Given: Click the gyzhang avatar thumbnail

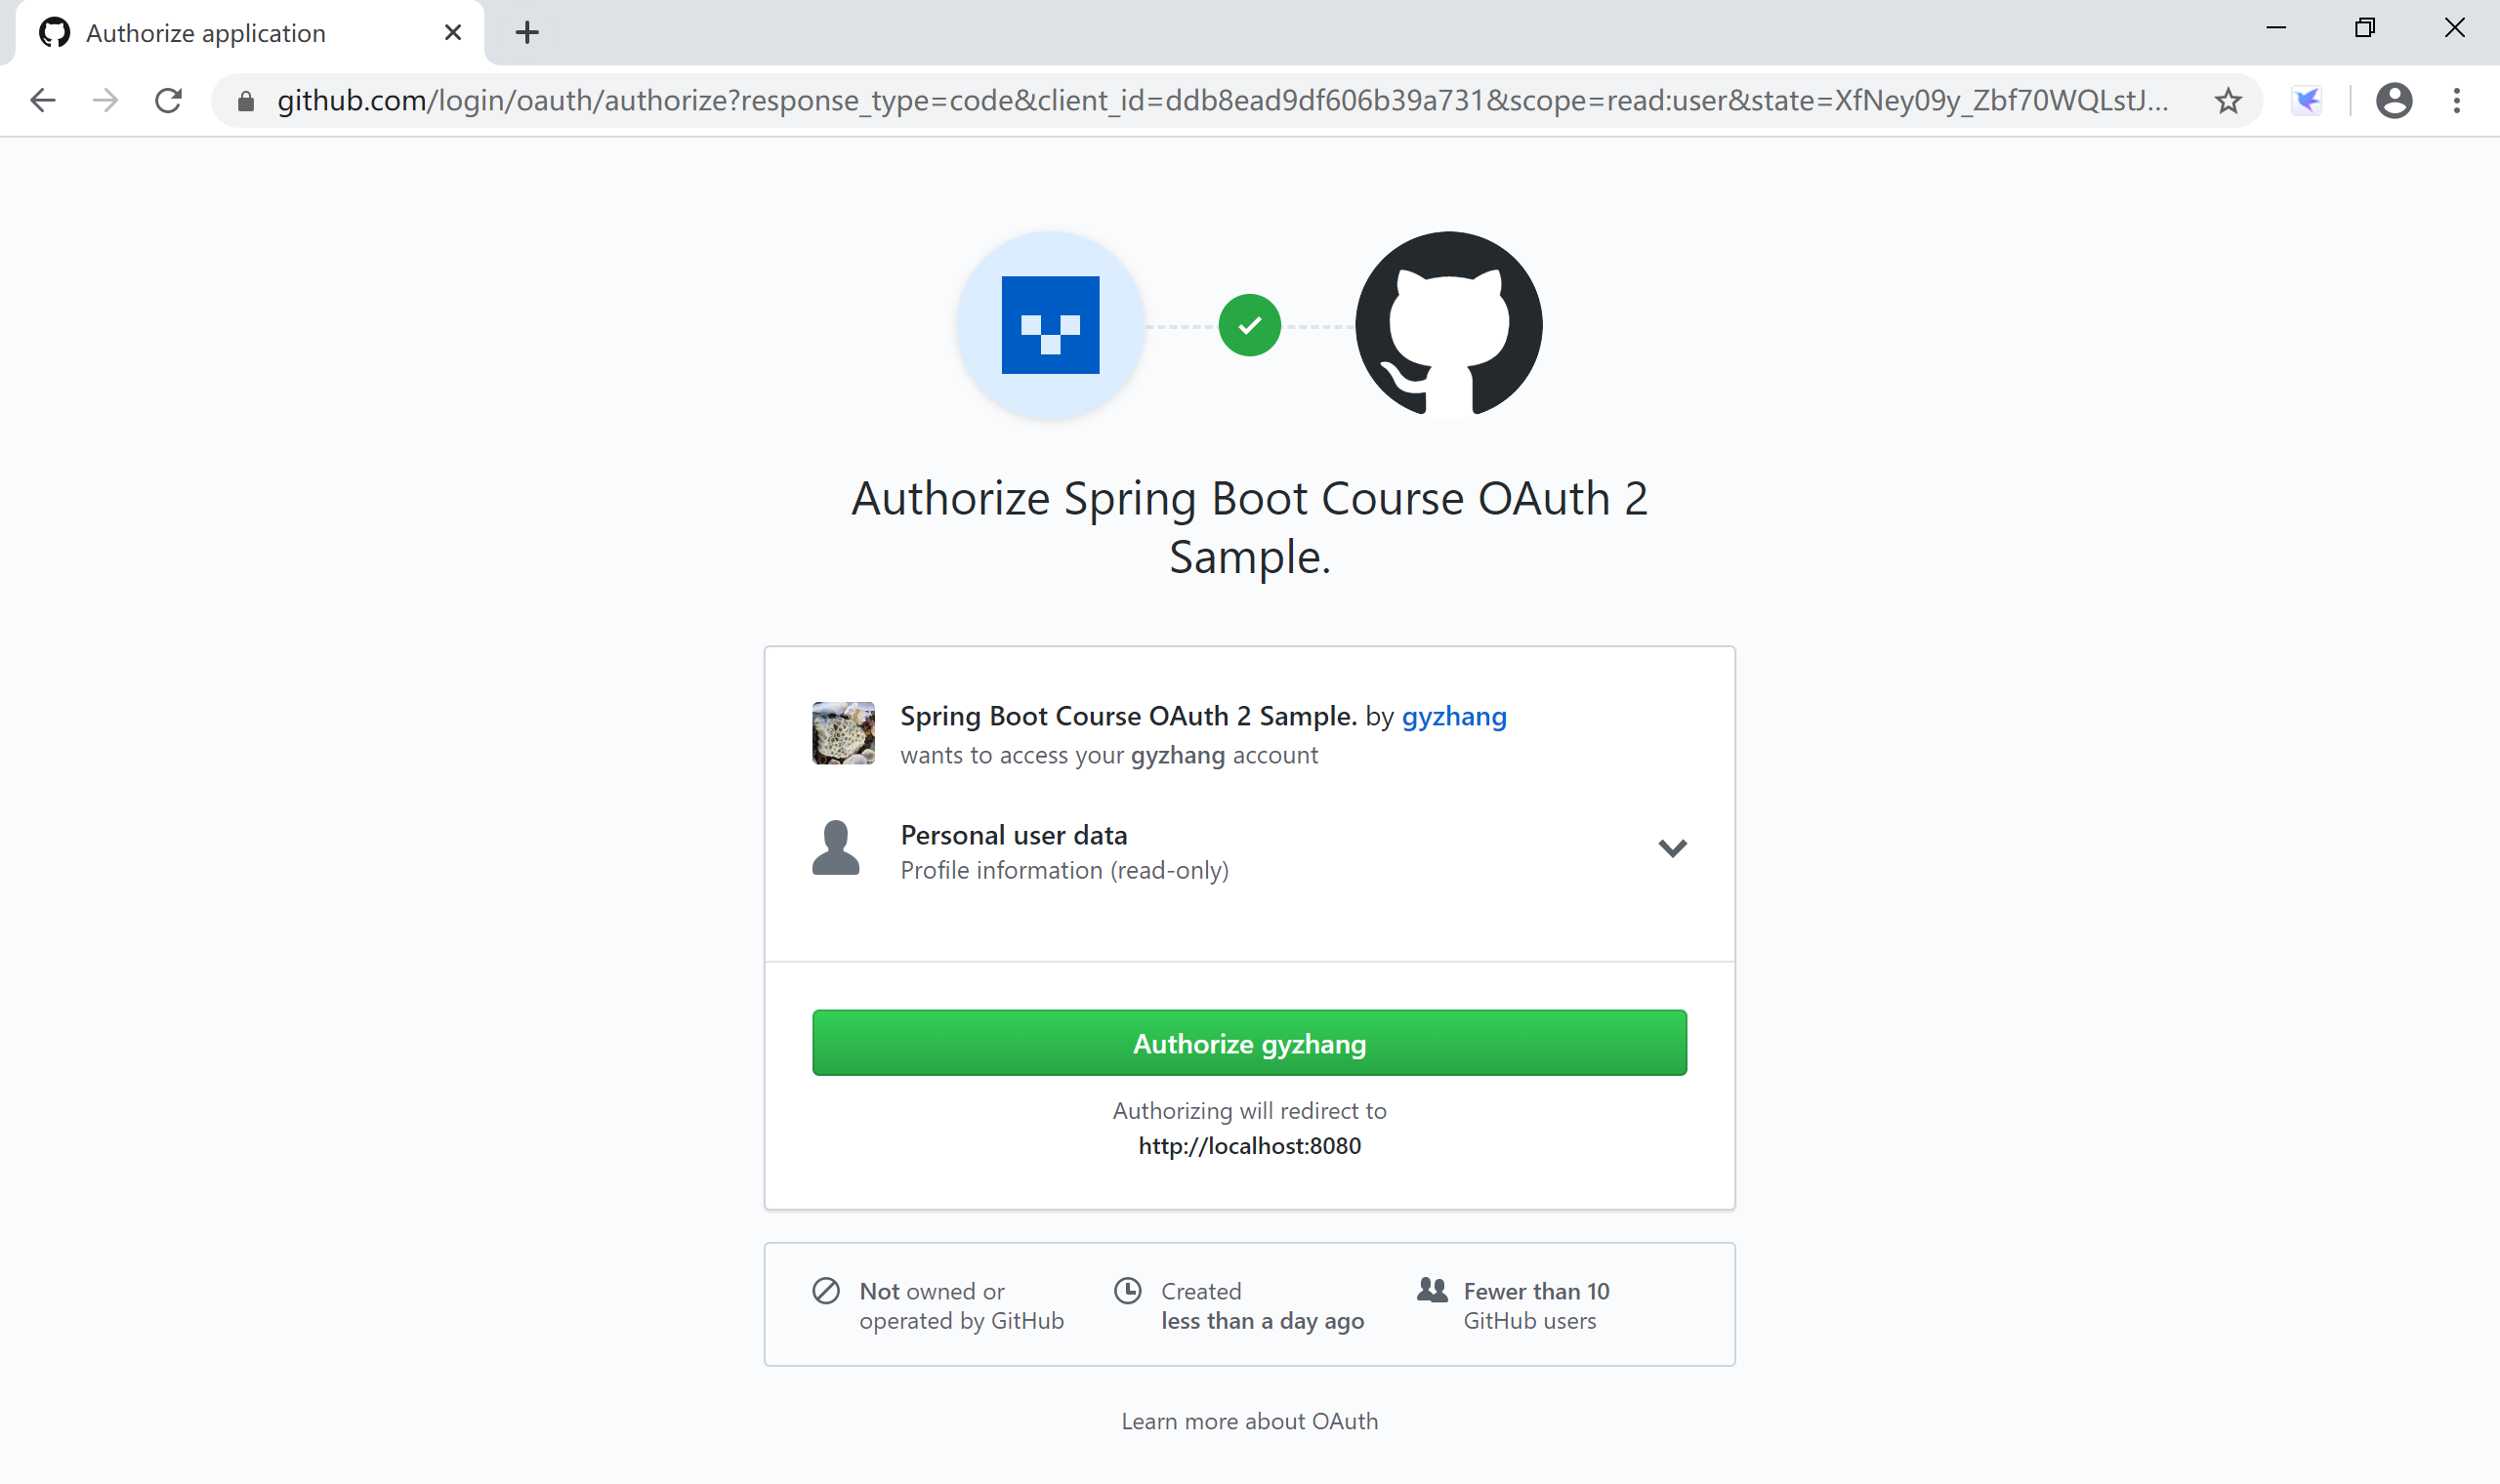Looking at the screenshot, I should tap(843, 733).
